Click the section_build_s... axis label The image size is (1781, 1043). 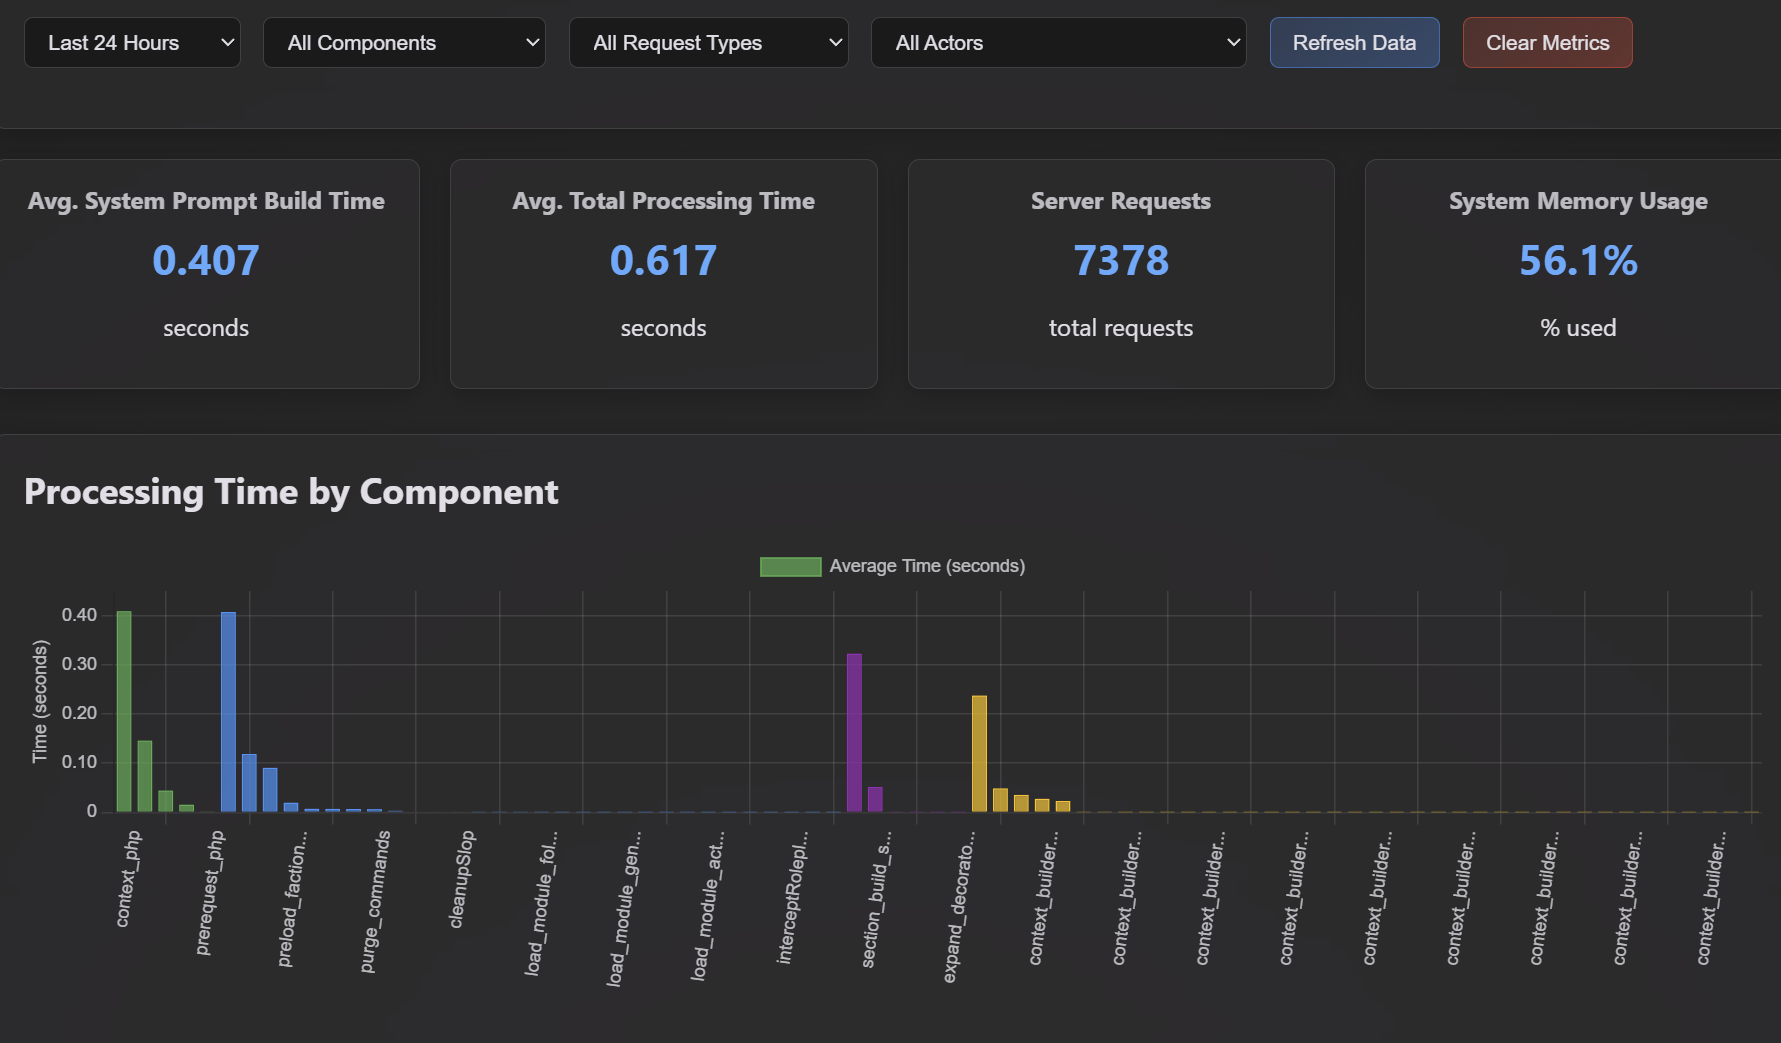pyautogui.click(x=876, y=900)
